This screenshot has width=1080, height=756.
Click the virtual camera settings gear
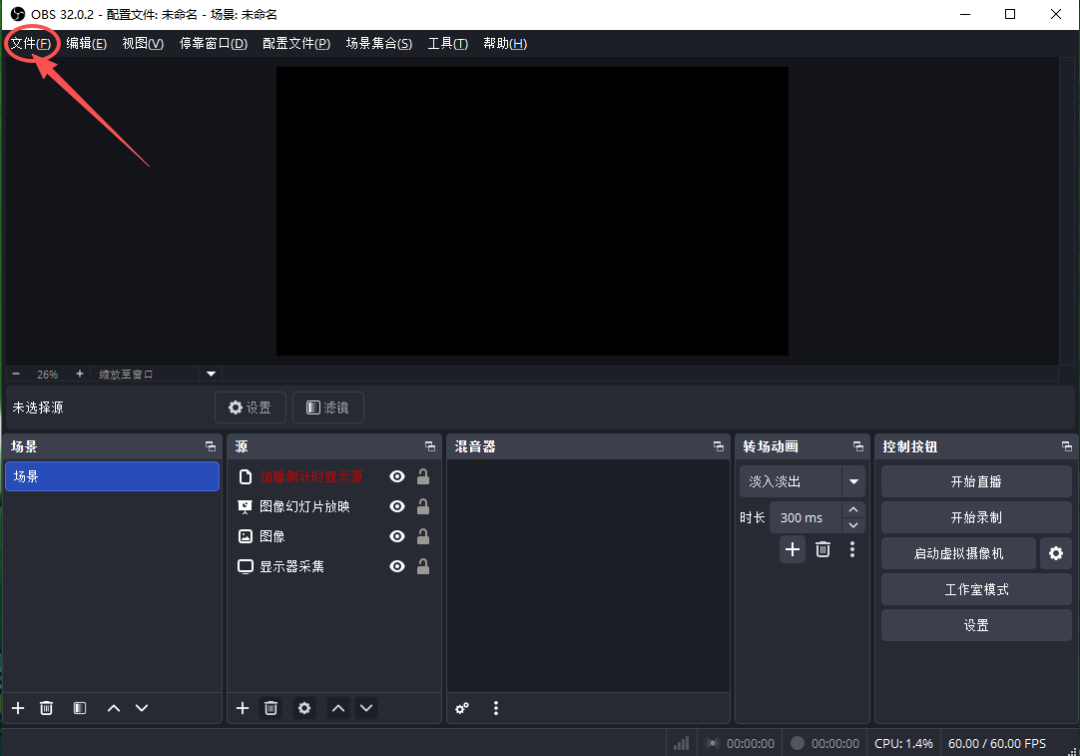pos(1055,553)
